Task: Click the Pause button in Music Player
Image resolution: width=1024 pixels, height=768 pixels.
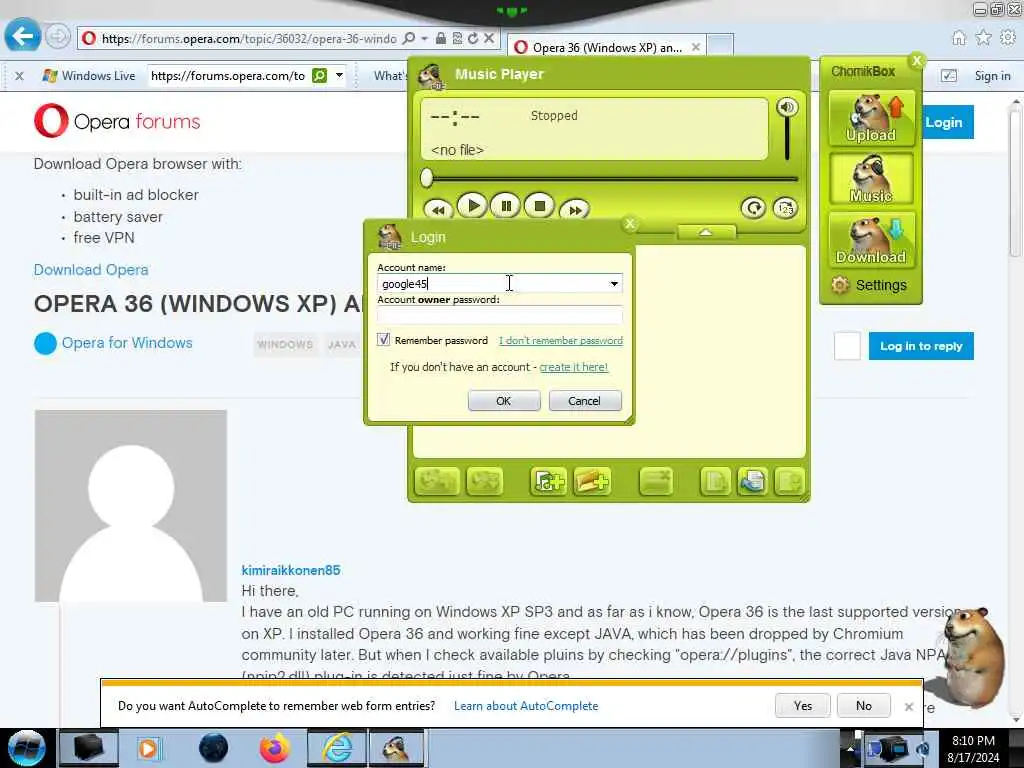Action: point(505,206)
